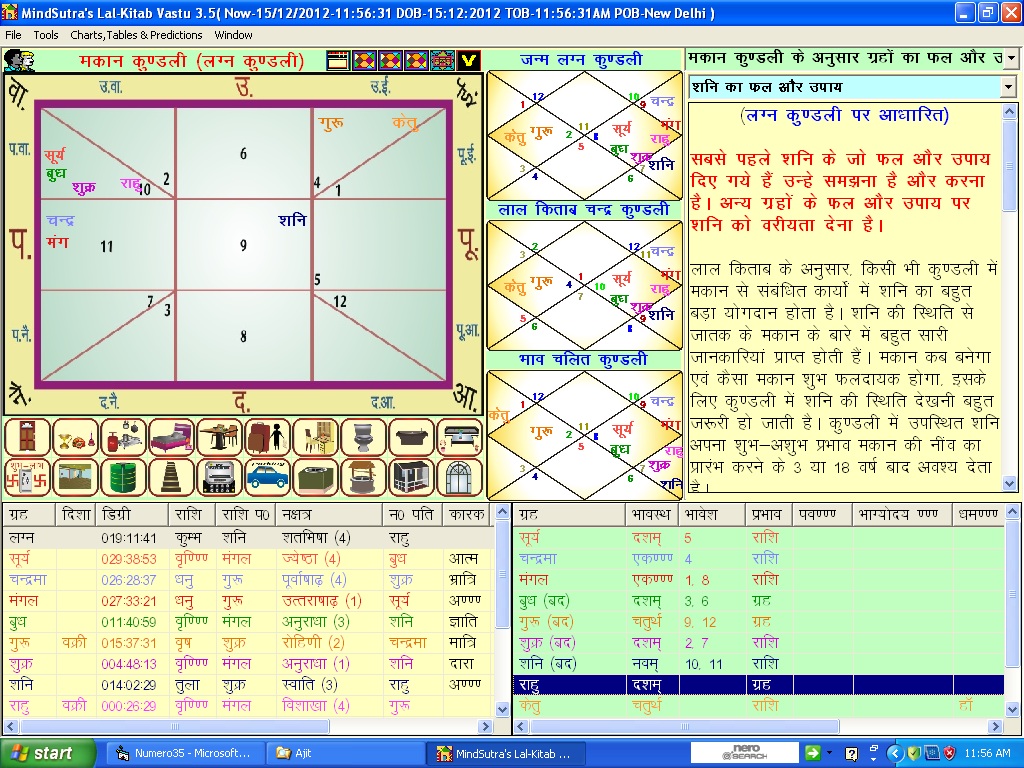This screenshot has width=1024, height=768.
Task: Select the लाल किताब चन्द्र कुण्डली chart
Action: 584,285
